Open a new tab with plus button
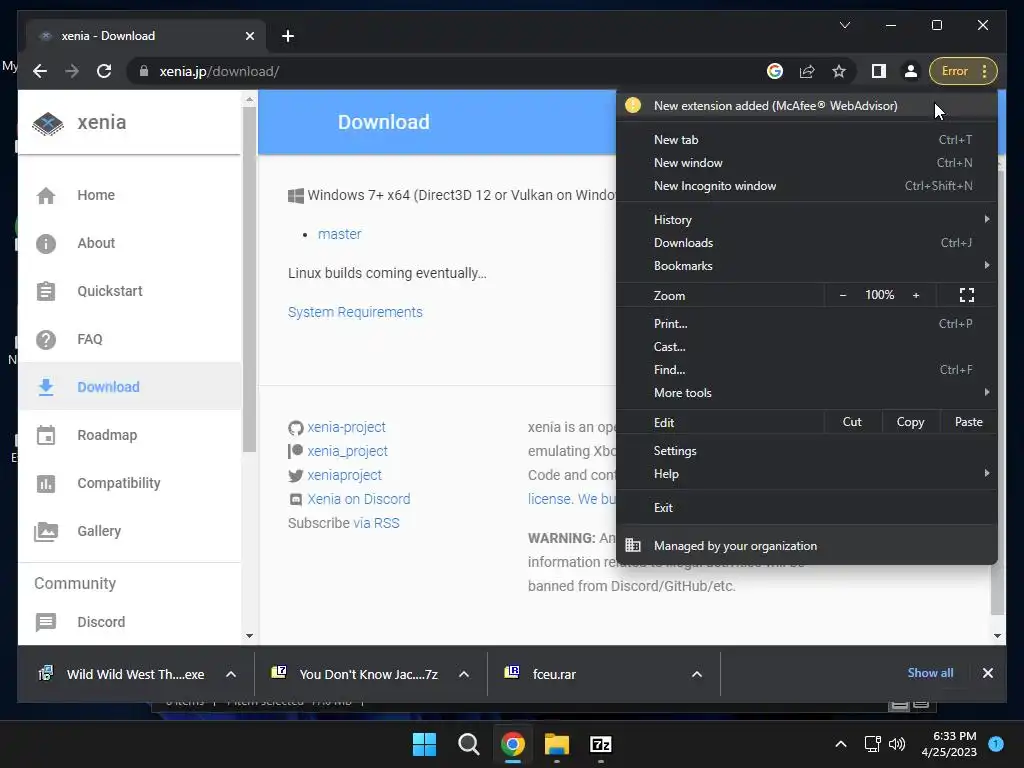The width and height of the screenshot is (1024, 768). tap(288, 36)
